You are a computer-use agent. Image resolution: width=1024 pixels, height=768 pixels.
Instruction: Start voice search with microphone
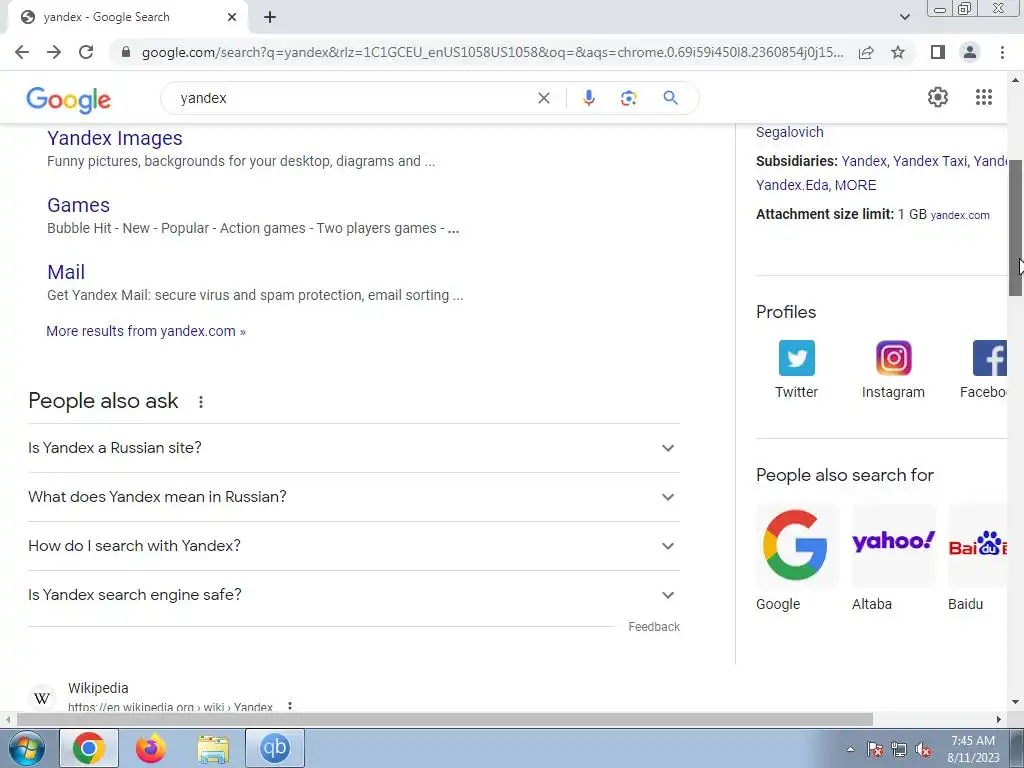(x=588, y=98)
